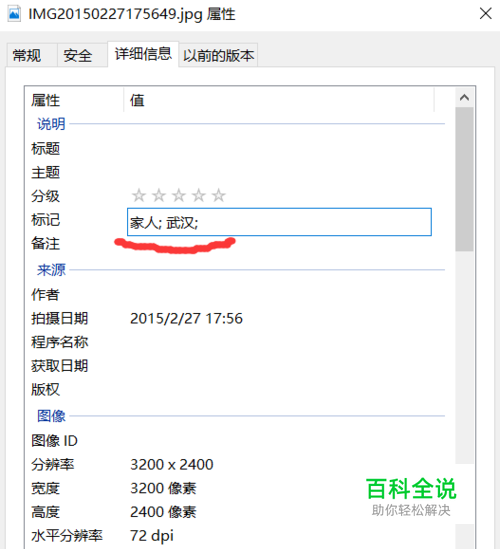Image resolution: width=500 pixels, height=549 pixels.
Task: Click the value 72 dpi
Action: [x=152, y=536]
